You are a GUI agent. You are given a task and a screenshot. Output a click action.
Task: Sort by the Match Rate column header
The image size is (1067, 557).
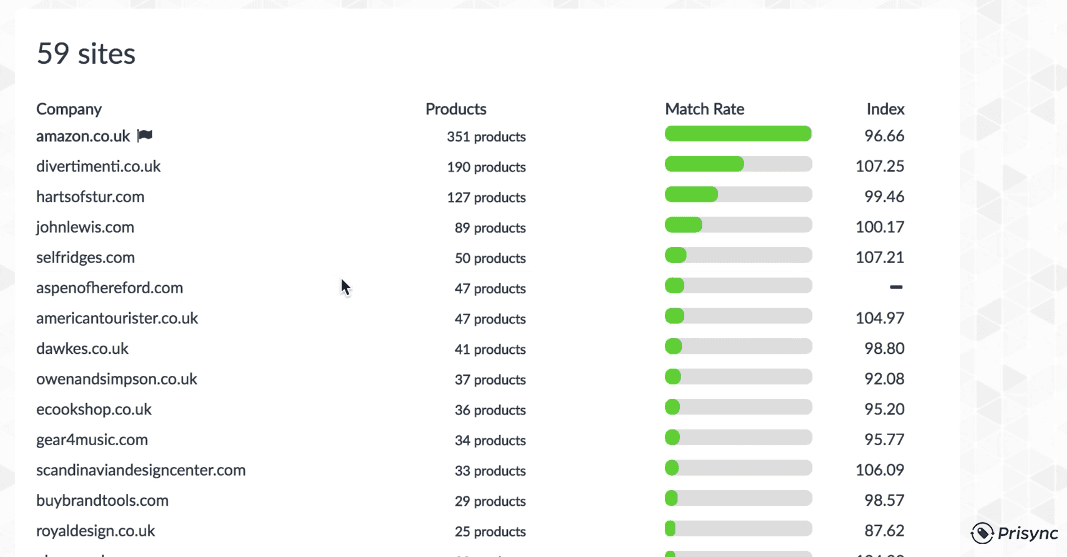[704, 109]
